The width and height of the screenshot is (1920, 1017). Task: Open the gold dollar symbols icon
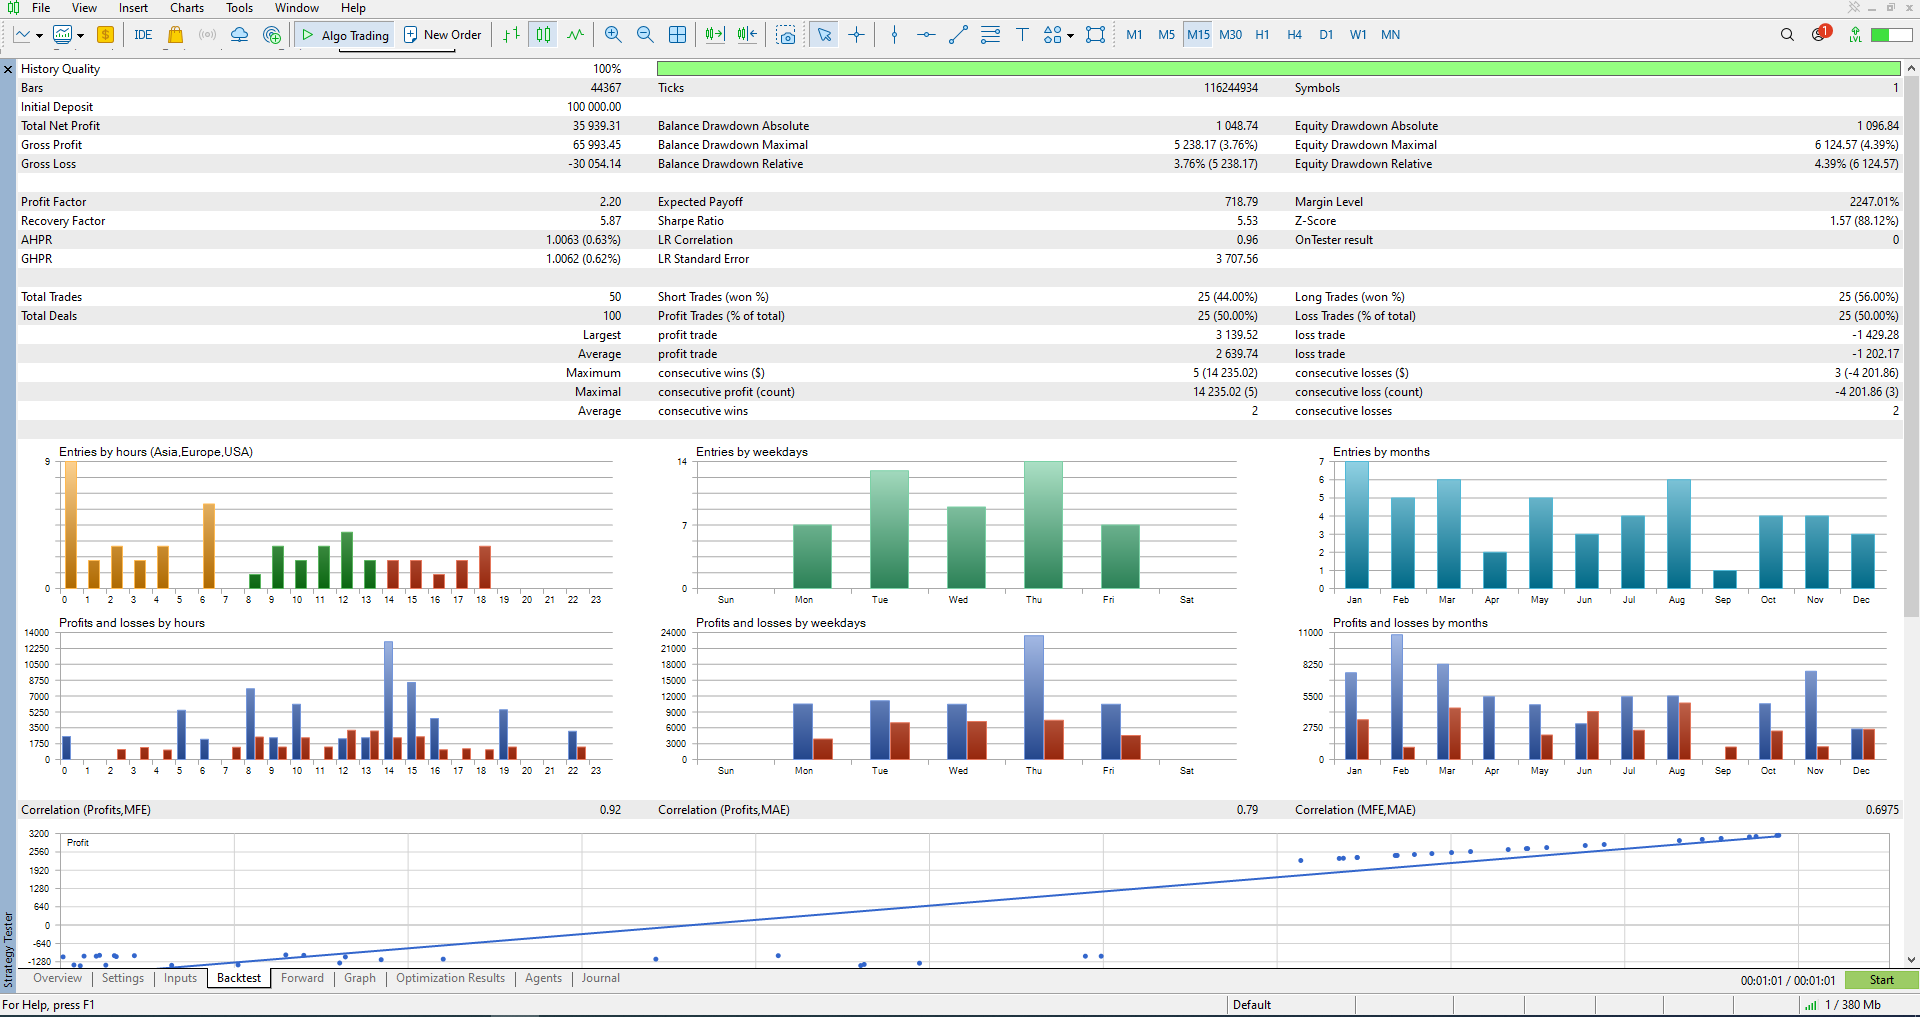pos(105,35)
